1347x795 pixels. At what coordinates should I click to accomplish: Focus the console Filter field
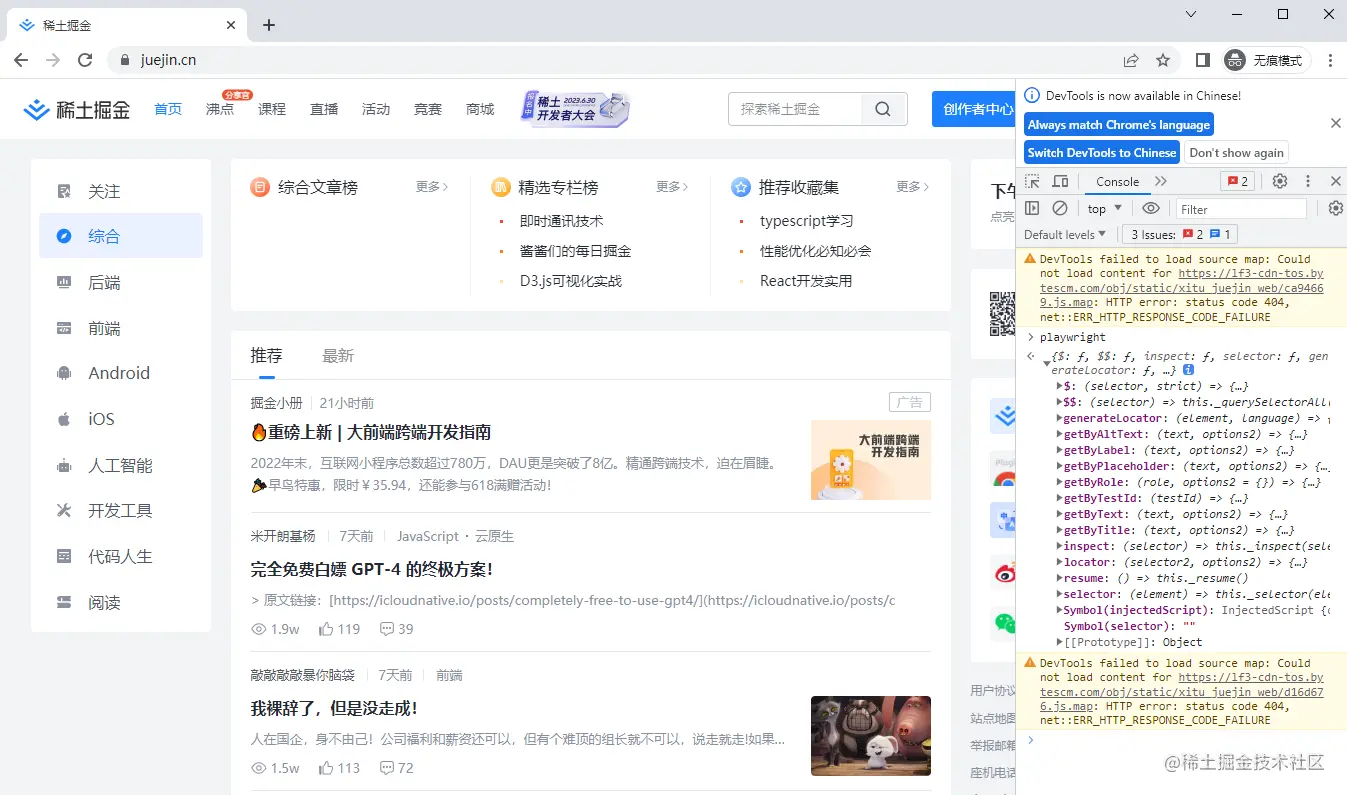[1241, 209]
